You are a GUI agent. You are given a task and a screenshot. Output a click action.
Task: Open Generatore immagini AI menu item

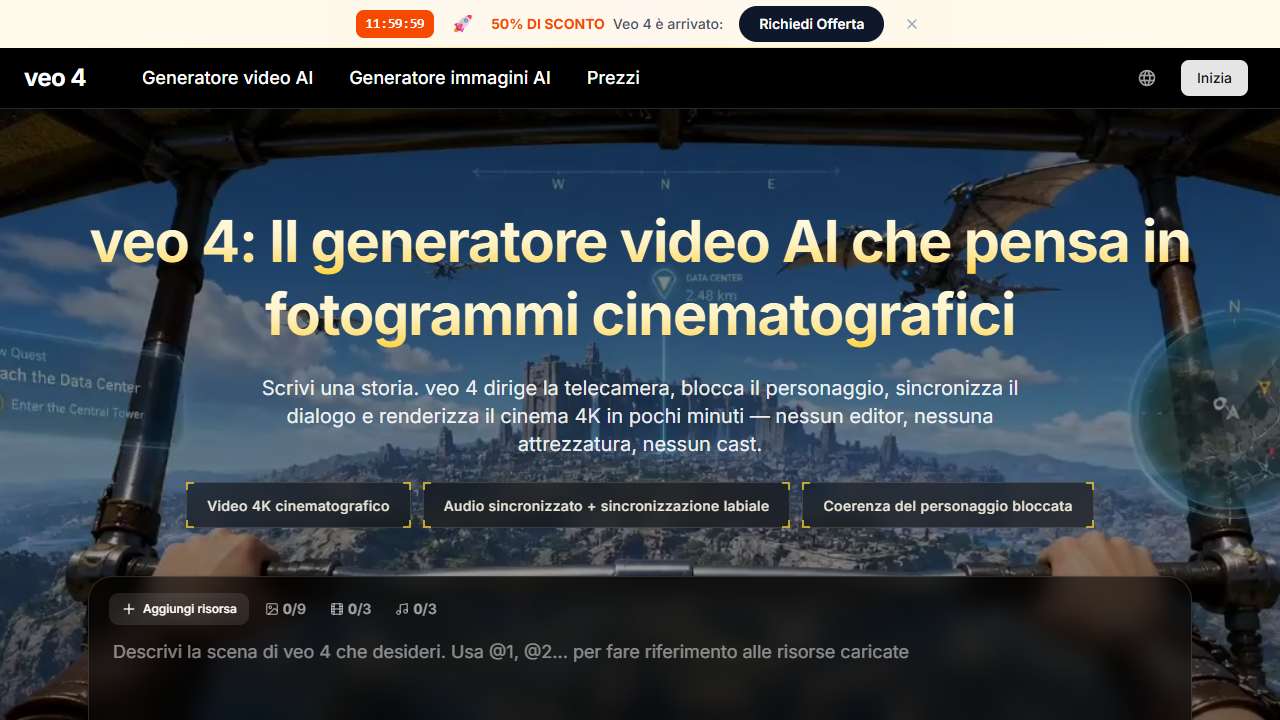(x=450, y=78)
